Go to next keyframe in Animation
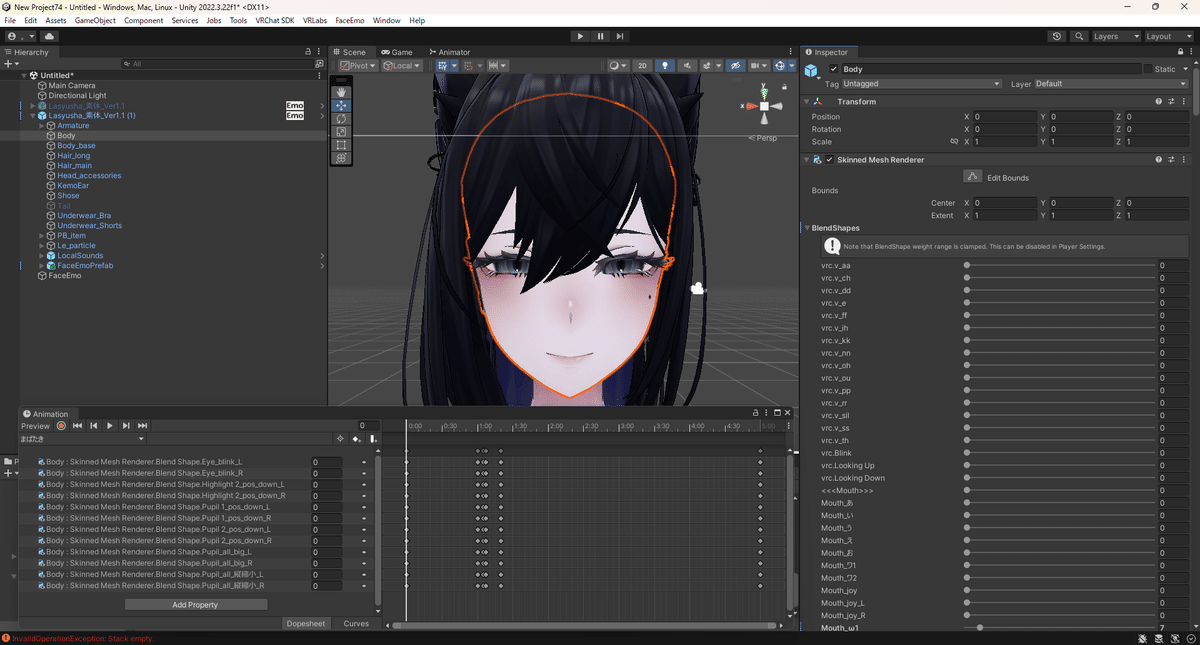Screen dimensions: 1200x645 [126, 426]
